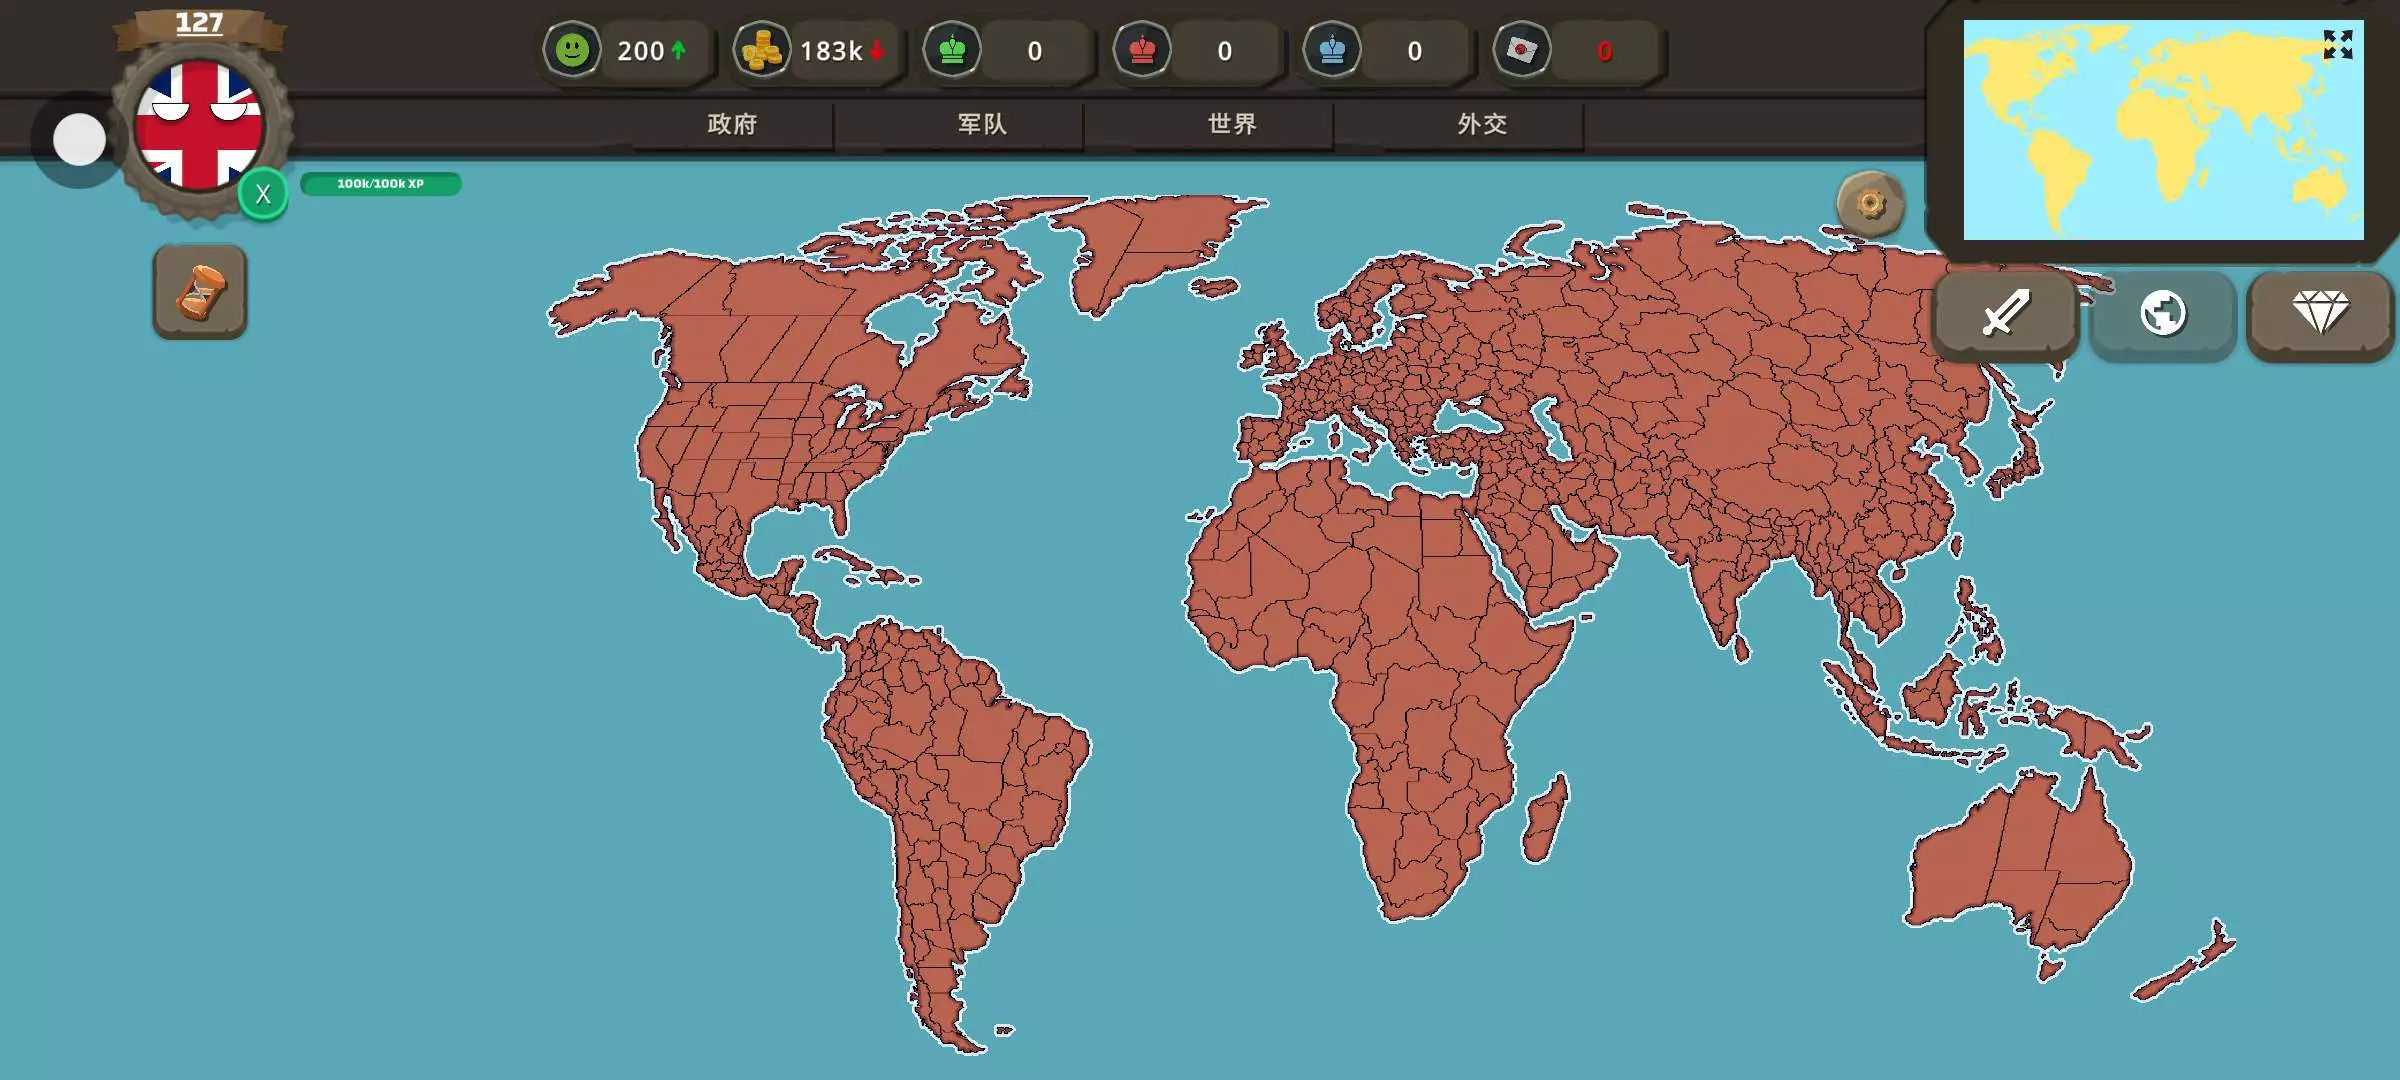Select the sword war mode button
The width and height of the screenshot is (2400, 1080).
(x=2006, y=314)
